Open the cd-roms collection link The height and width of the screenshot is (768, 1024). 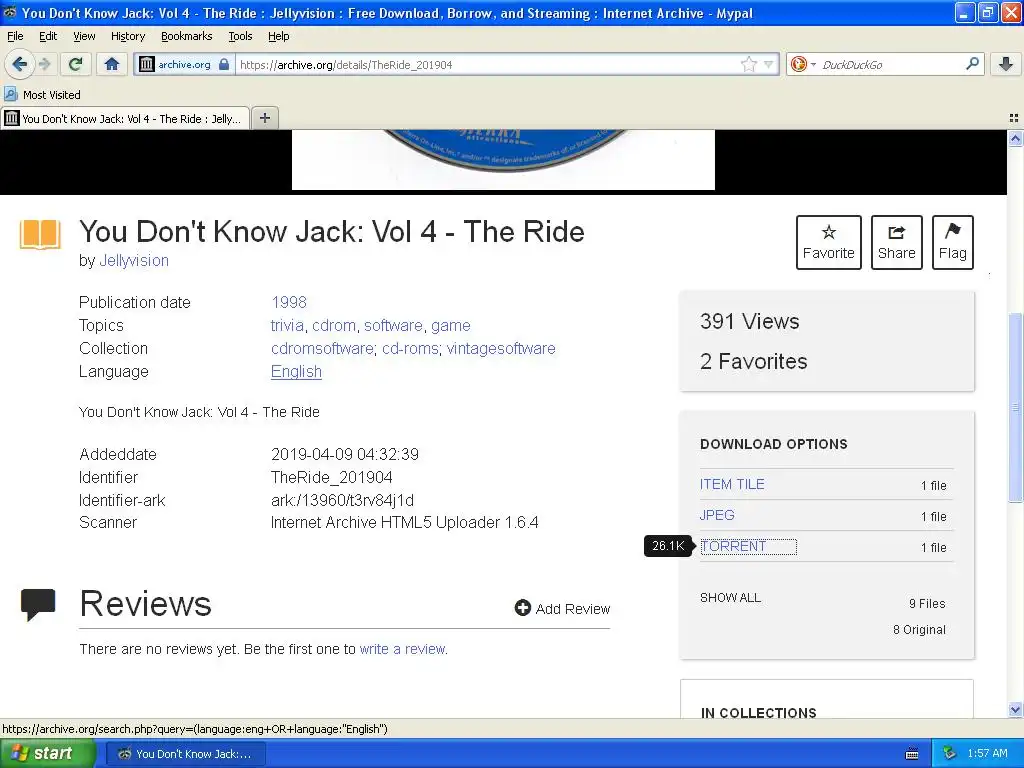click(410, 348)
